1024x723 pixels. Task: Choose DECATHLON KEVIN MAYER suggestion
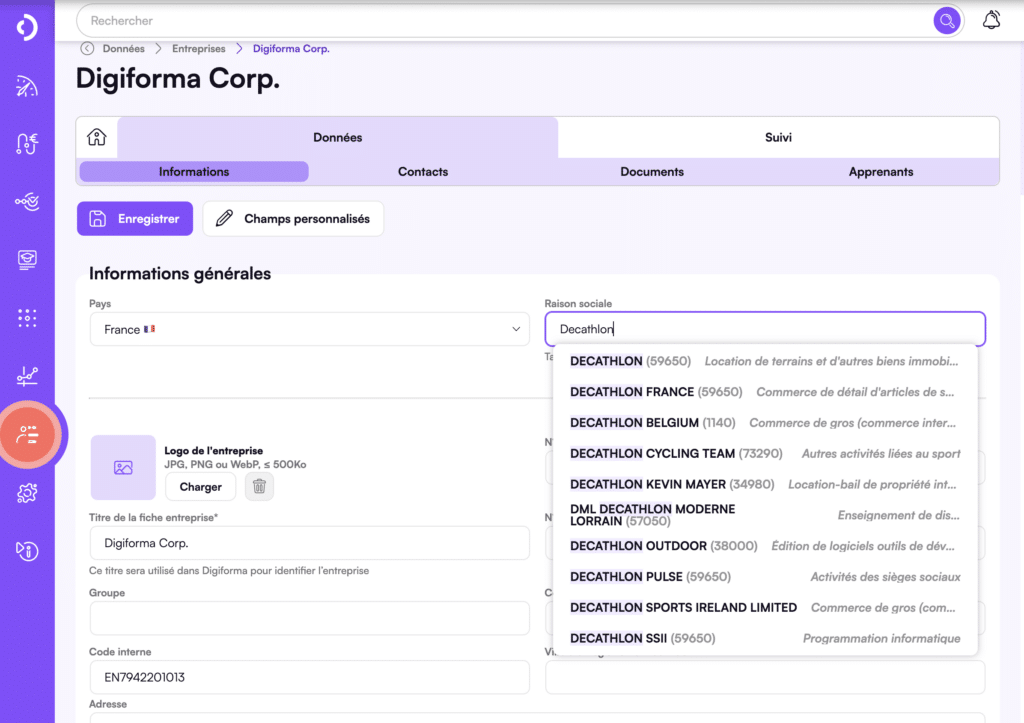pyautogui.click(x=765, y=484)
